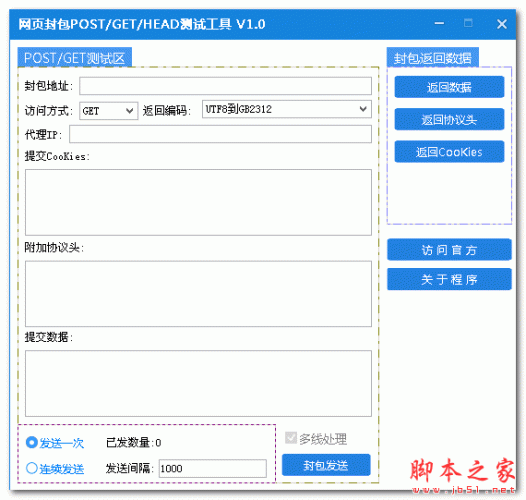The height and width of the screenshot is (500, 526).
Task: Click the 返回数据 button
Action: (x=449, y=87)
